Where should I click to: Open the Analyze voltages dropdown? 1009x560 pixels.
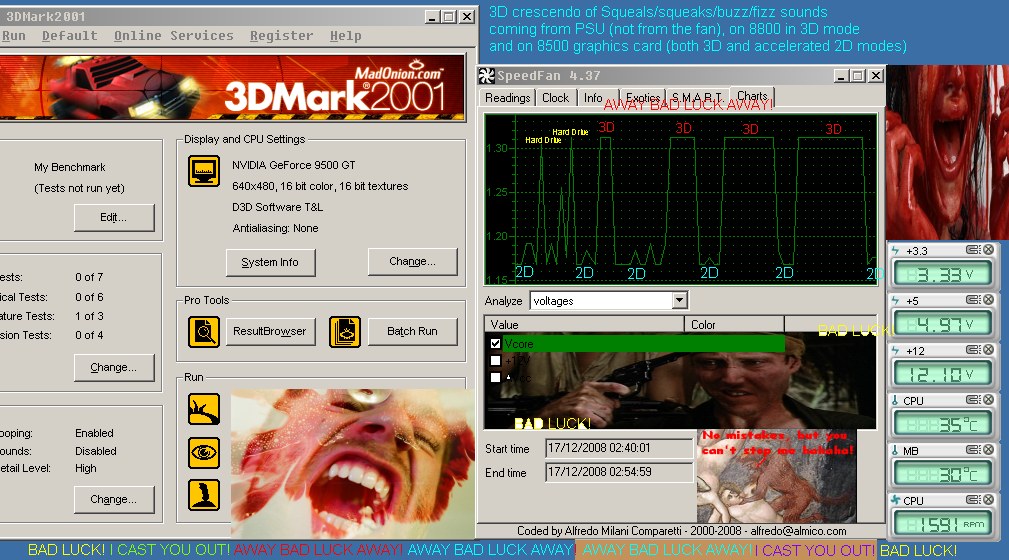pyautogui.click(x=680, y=301)
